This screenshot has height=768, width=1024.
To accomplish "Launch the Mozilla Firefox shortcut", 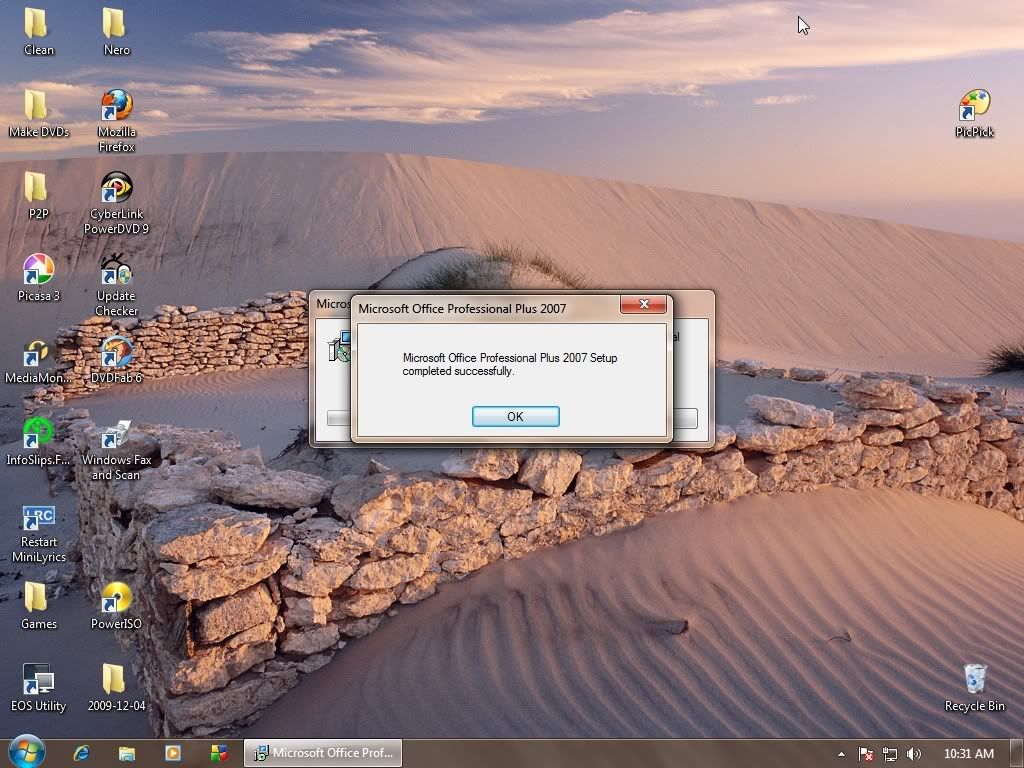I will [x=116, y=121].
